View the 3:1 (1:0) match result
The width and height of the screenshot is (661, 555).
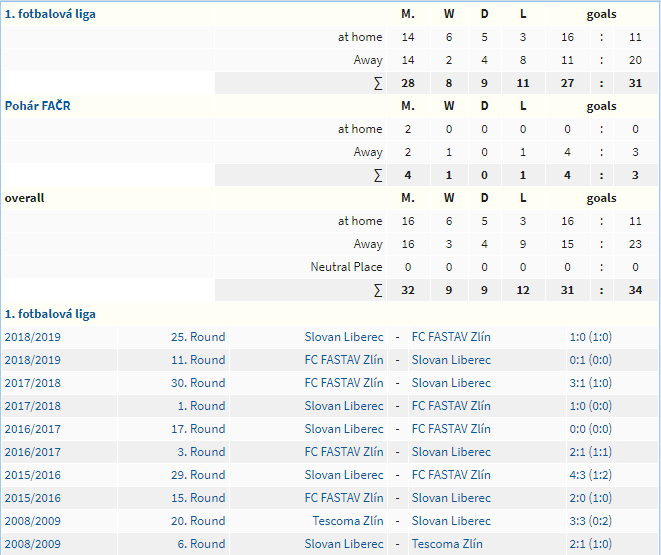coord(589,383)
